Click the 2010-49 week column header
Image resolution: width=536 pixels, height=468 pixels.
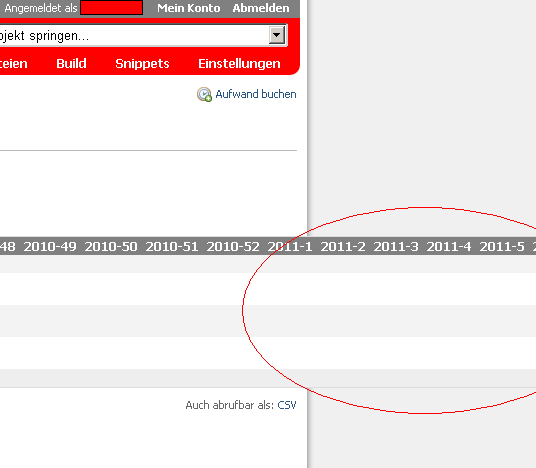50,246
